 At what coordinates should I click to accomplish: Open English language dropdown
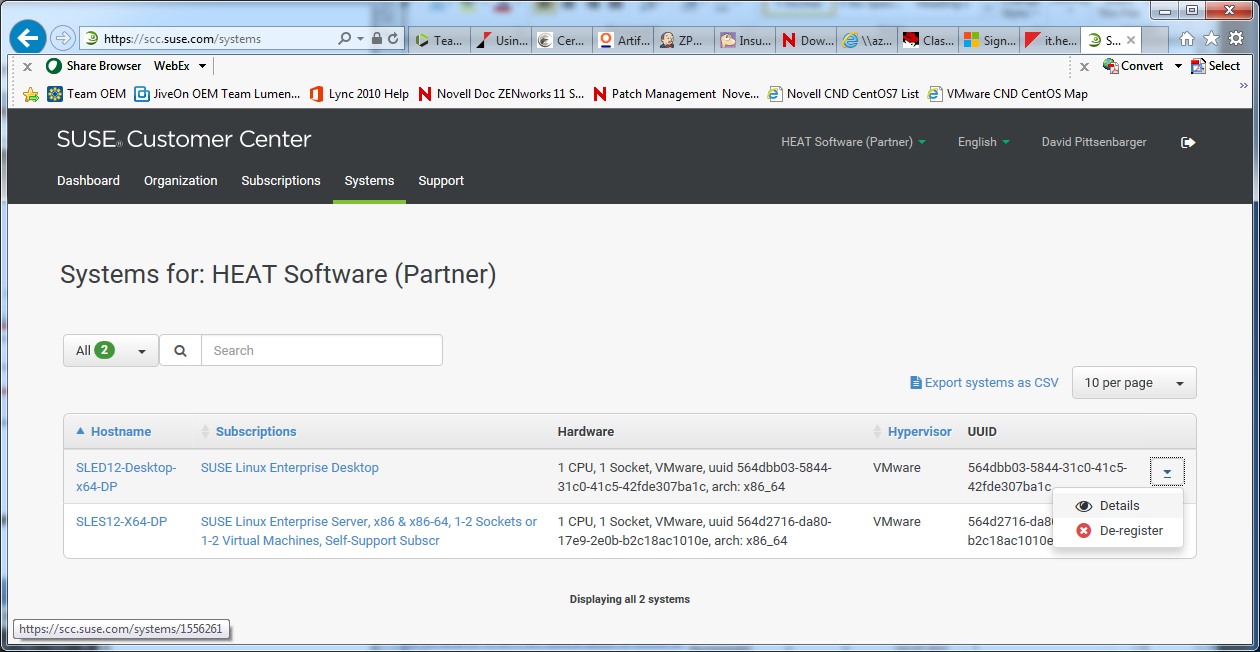[x=983, y=142]
